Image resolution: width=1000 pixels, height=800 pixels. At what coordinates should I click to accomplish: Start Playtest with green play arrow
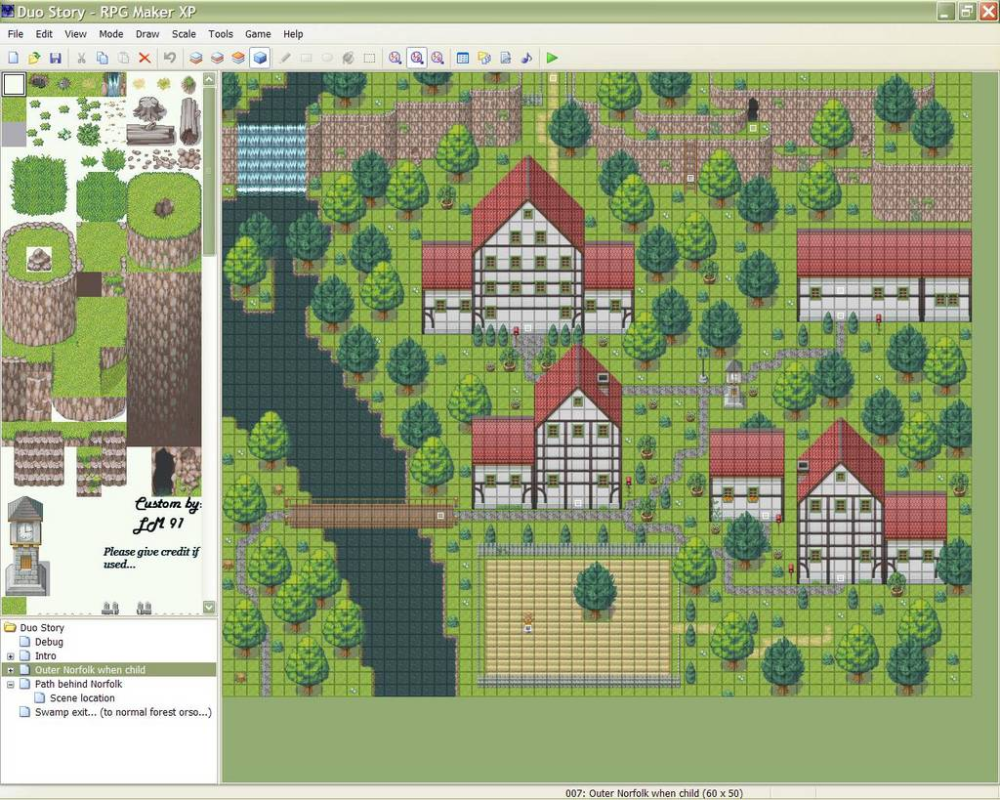coord(552,58)
